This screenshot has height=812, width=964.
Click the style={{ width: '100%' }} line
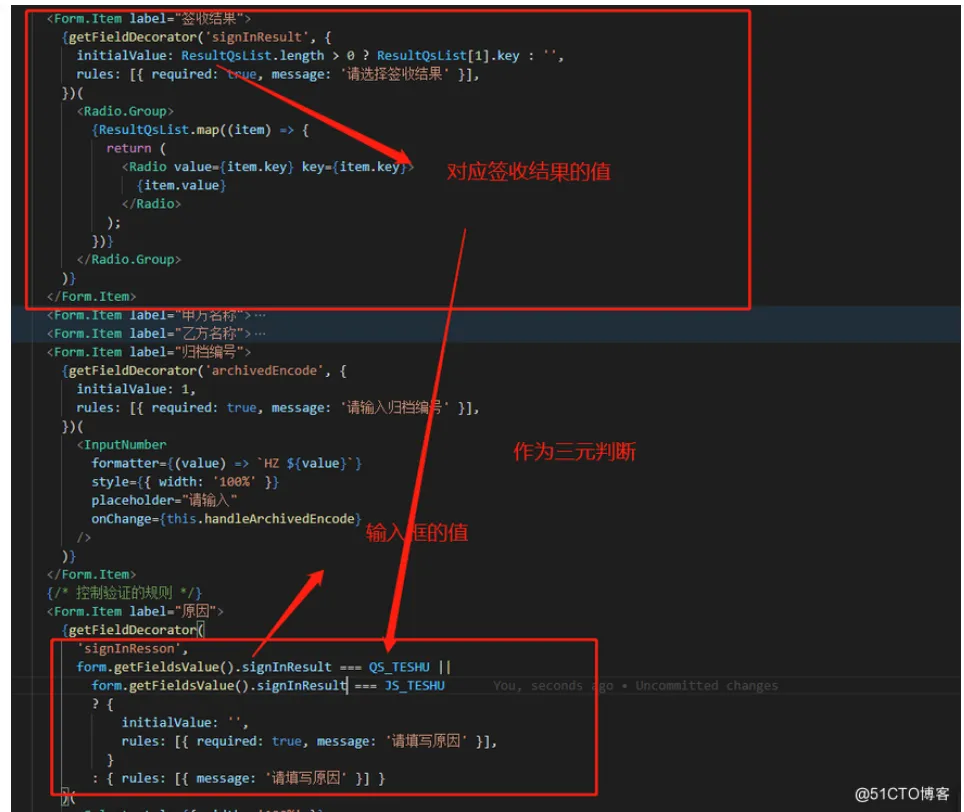pyautogui.click(x=185, y=482)
